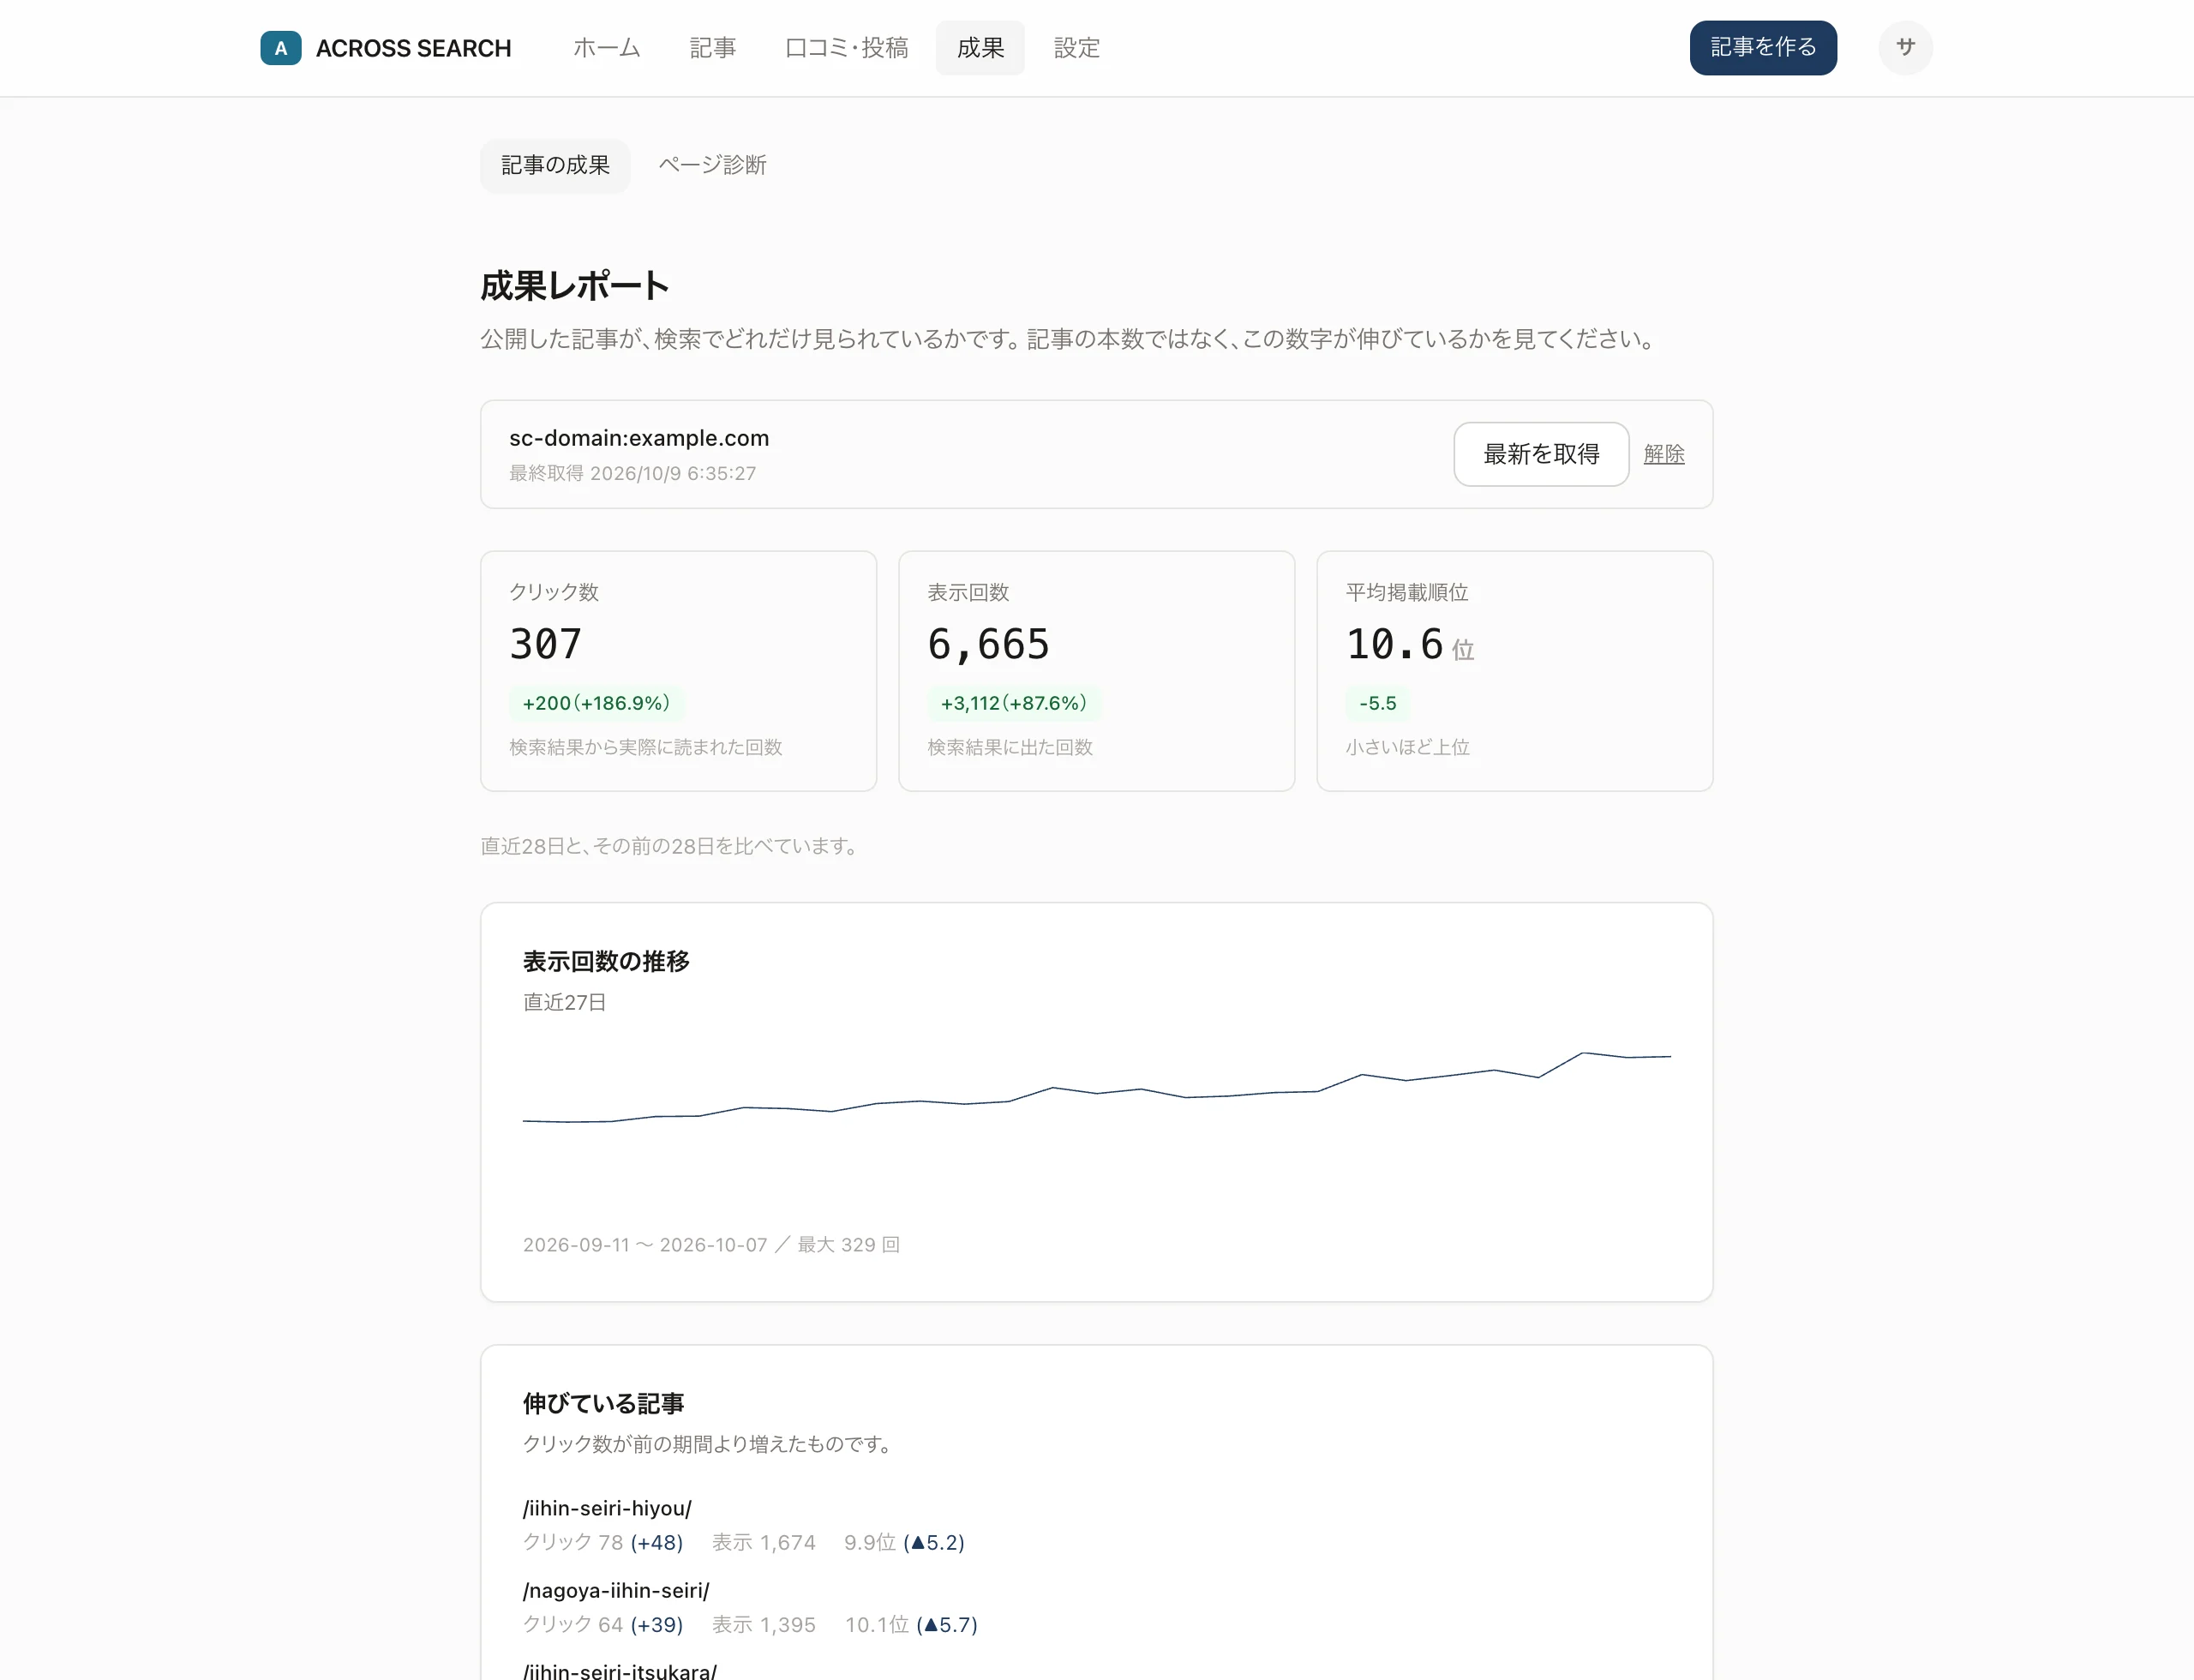Click the 最新を取得 button

click(x=1541, y=454)
